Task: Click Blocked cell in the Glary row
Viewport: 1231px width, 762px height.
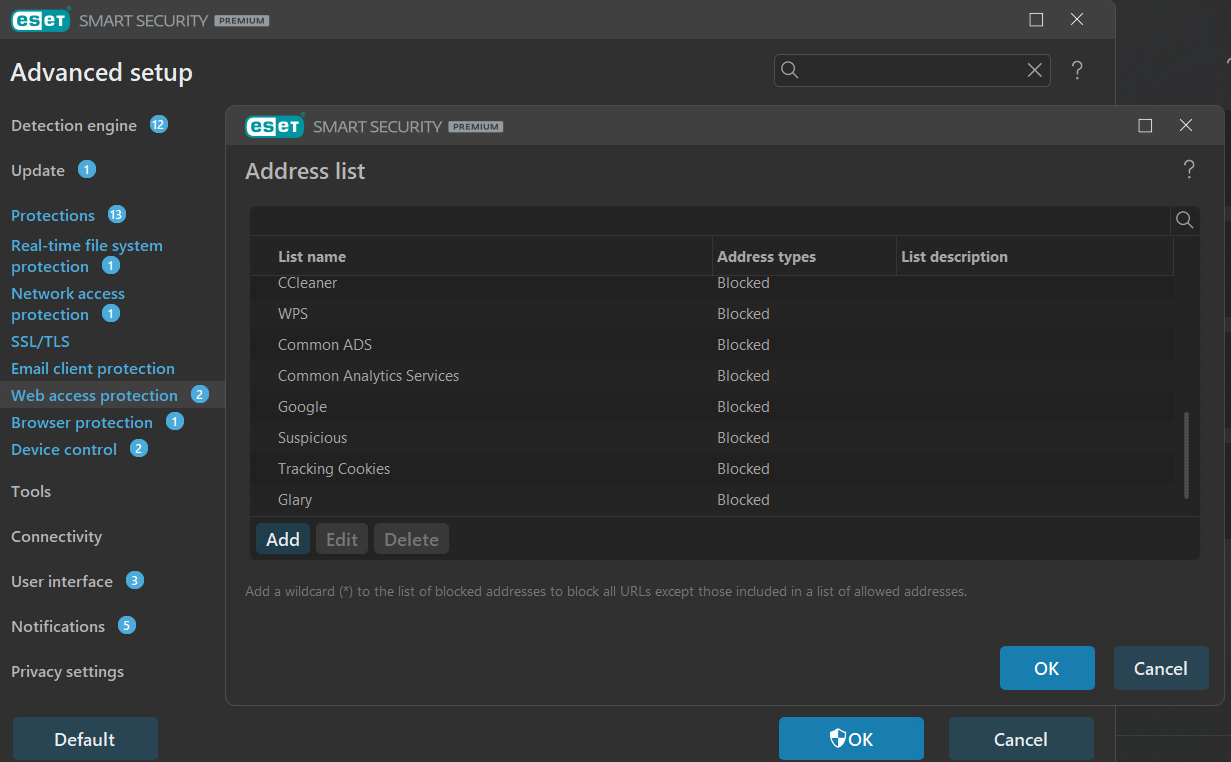Action: click(x=743, y=500)
